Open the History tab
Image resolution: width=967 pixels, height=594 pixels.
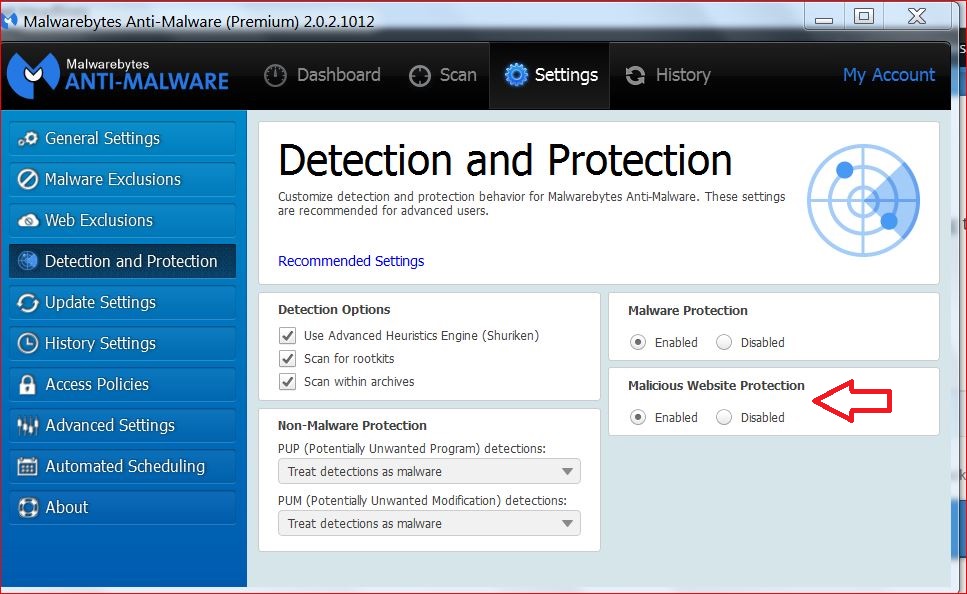(x=668, y=75)
